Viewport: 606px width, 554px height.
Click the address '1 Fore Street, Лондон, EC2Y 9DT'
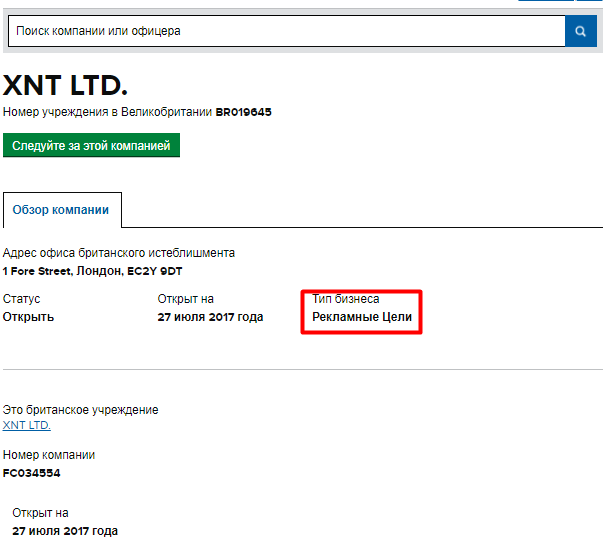tap(92, 271)
